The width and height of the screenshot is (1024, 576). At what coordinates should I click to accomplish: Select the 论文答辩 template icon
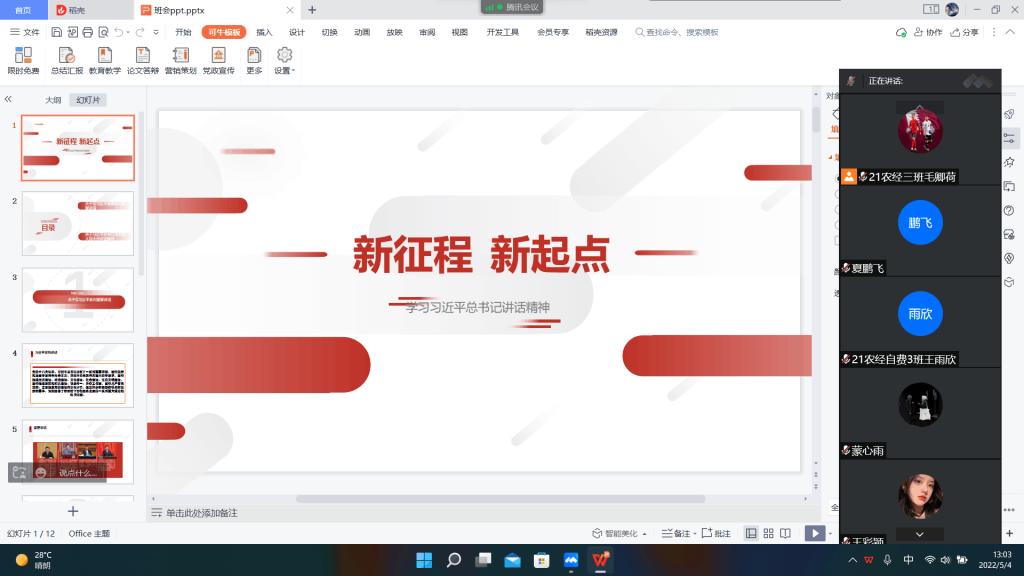(142, 58)
